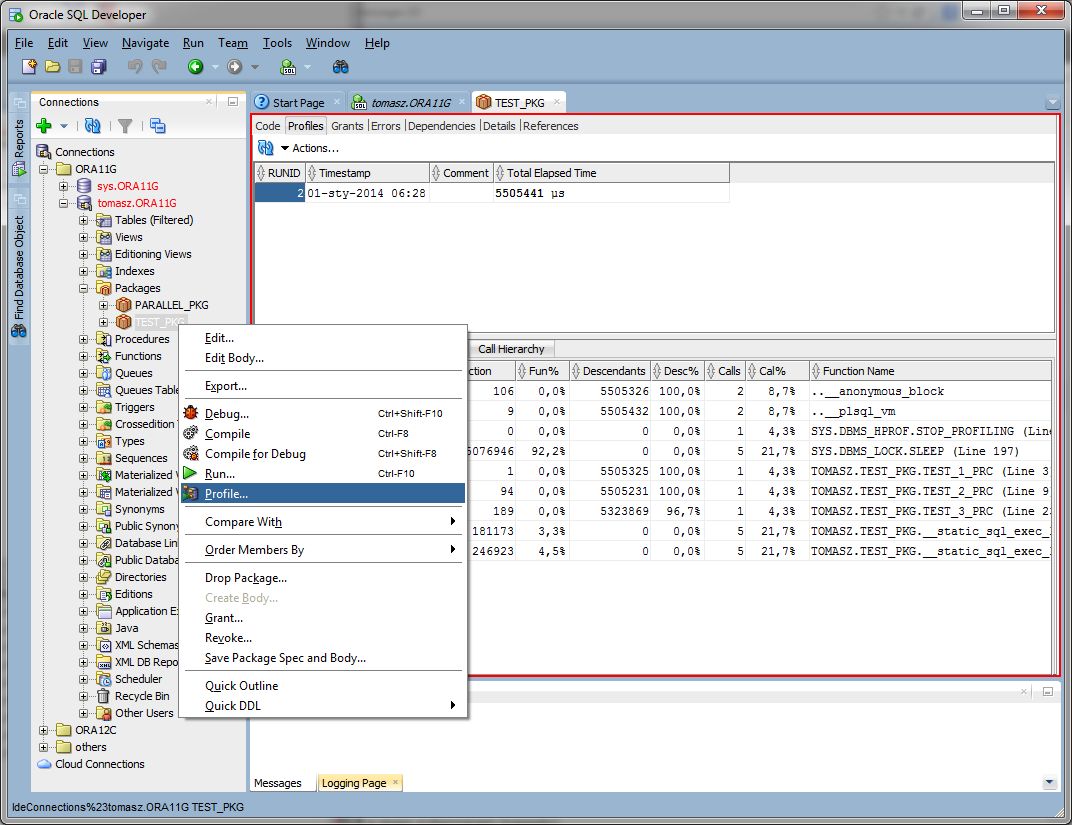The width and height of the screenshot is (1072, 825).
Task: Collapse the tomasz.ORA11G connection
Action: pyautogui.click(x=64, y=203)
